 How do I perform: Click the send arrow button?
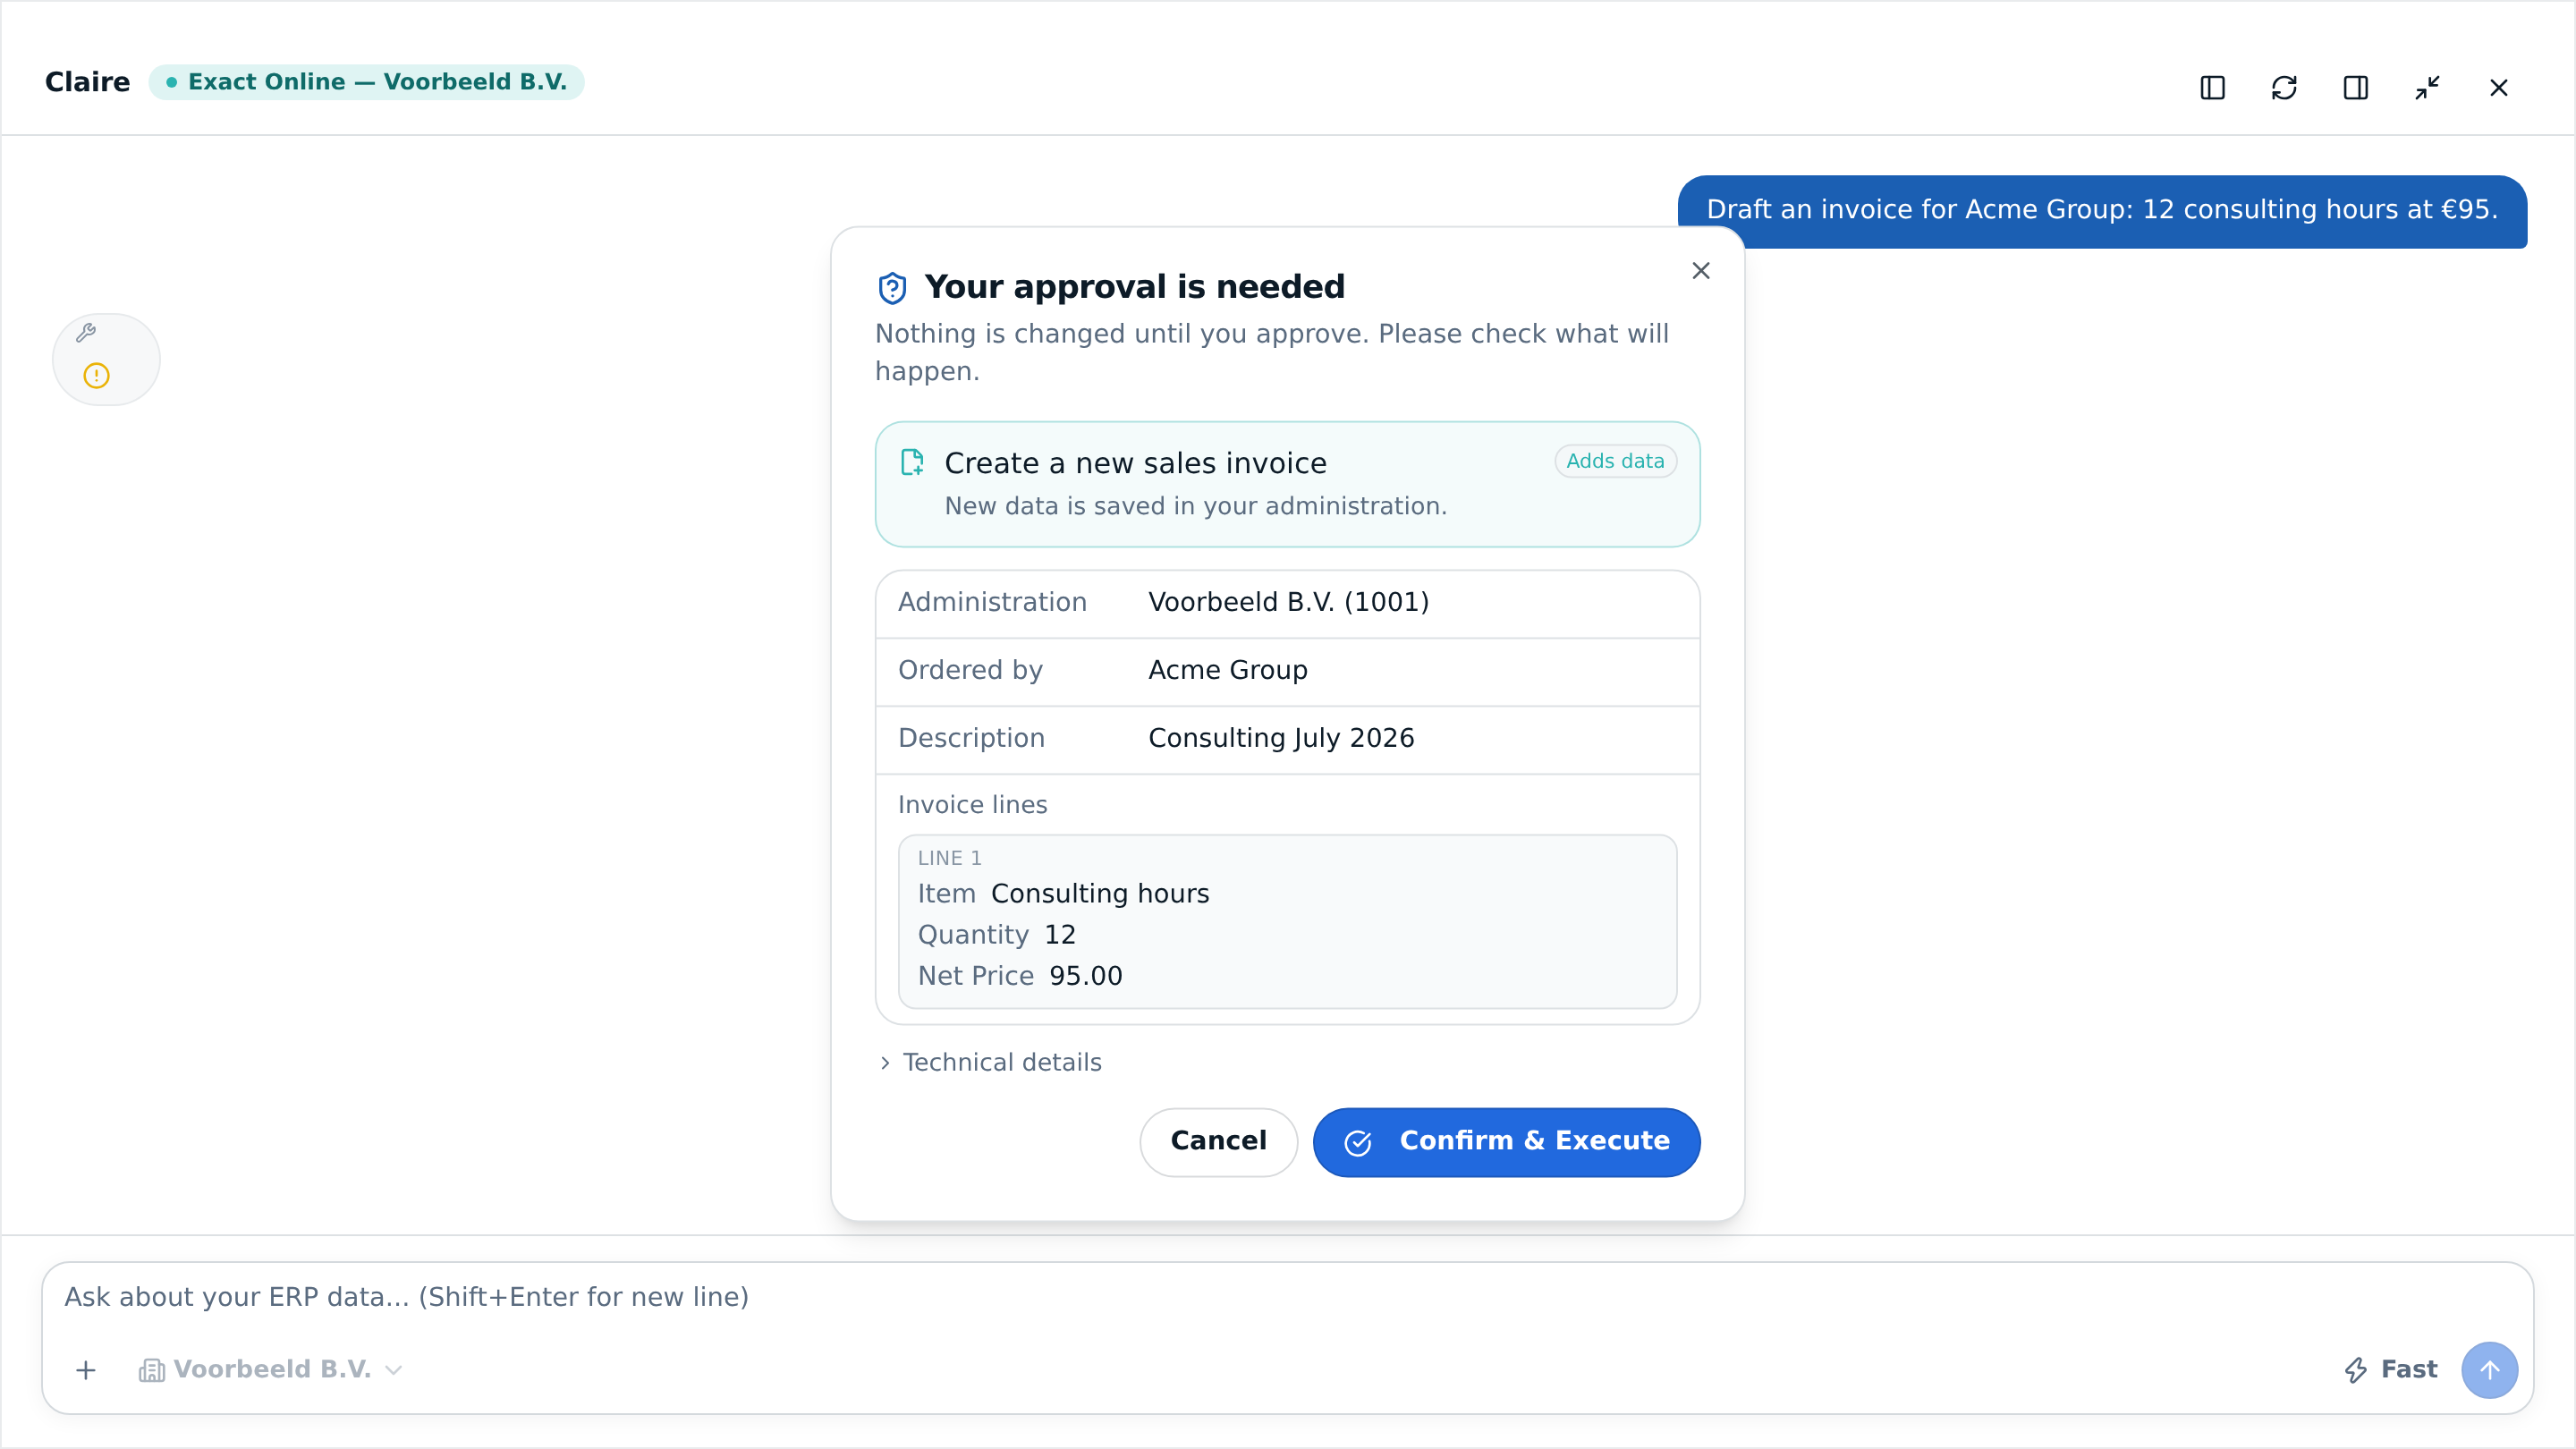pyautogui.click(x=2489, y=1370)
